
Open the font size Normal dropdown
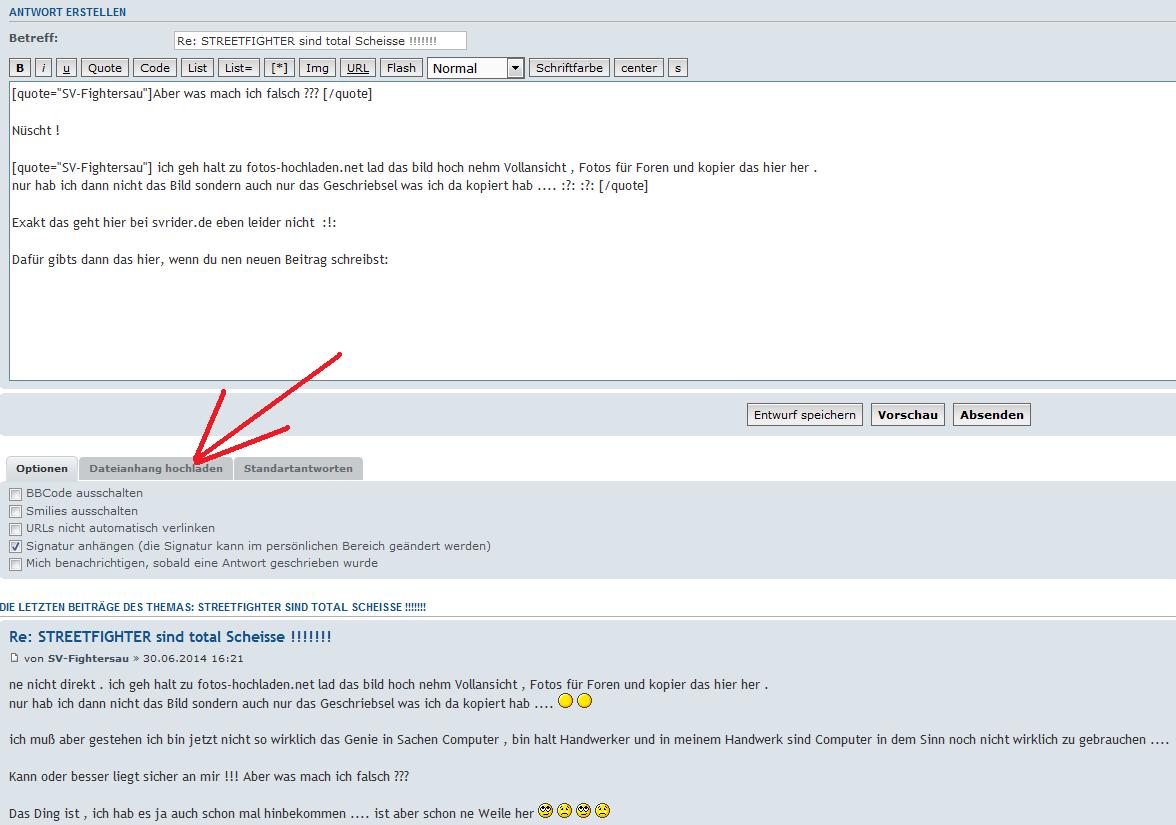point(475,68)
